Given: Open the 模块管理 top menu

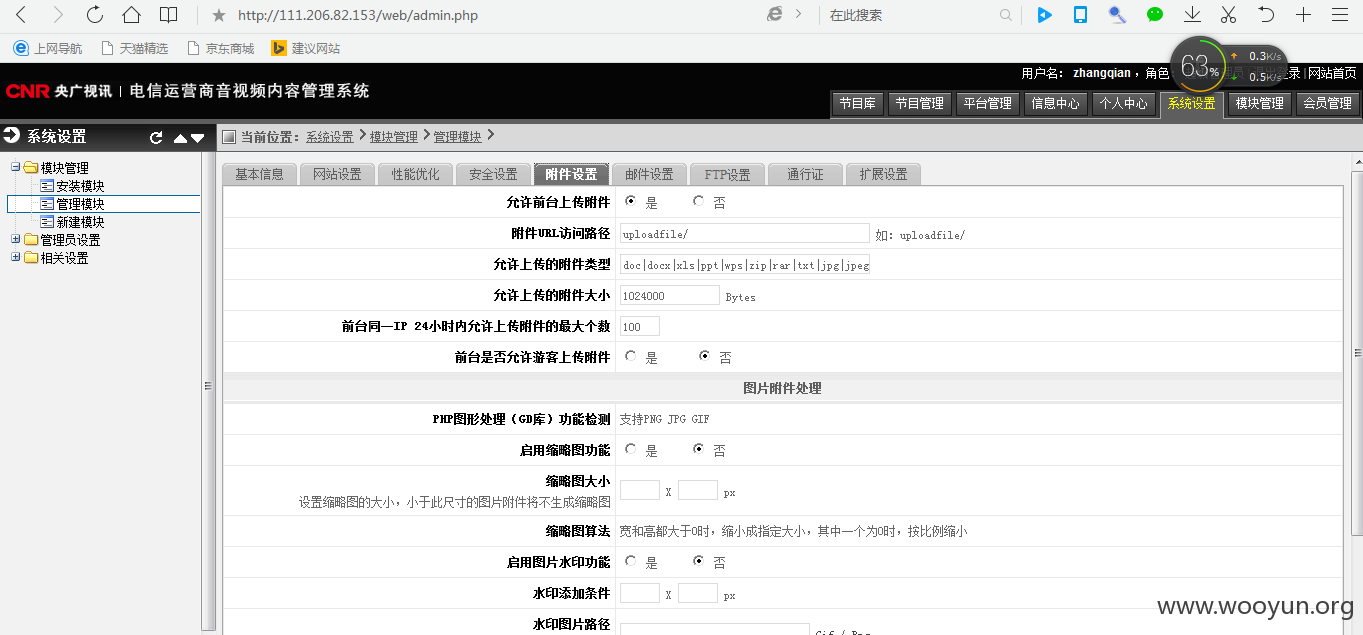Looking at the screenshot, I should click(1259, 103).
